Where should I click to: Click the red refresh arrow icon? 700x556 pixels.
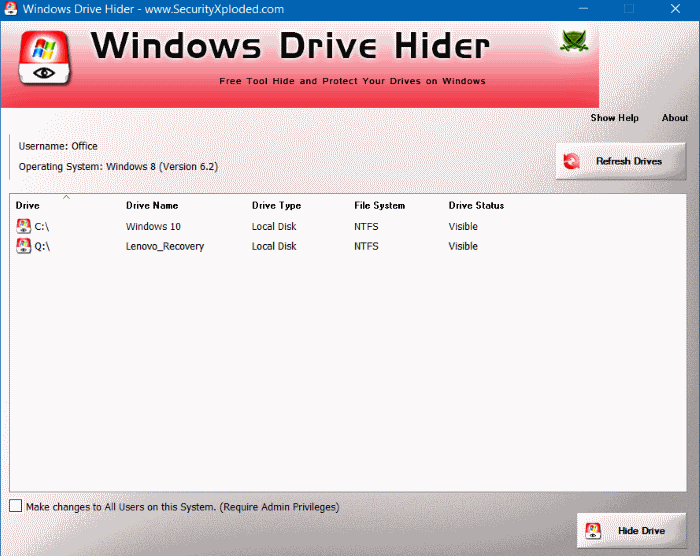(x=572, y=161)
